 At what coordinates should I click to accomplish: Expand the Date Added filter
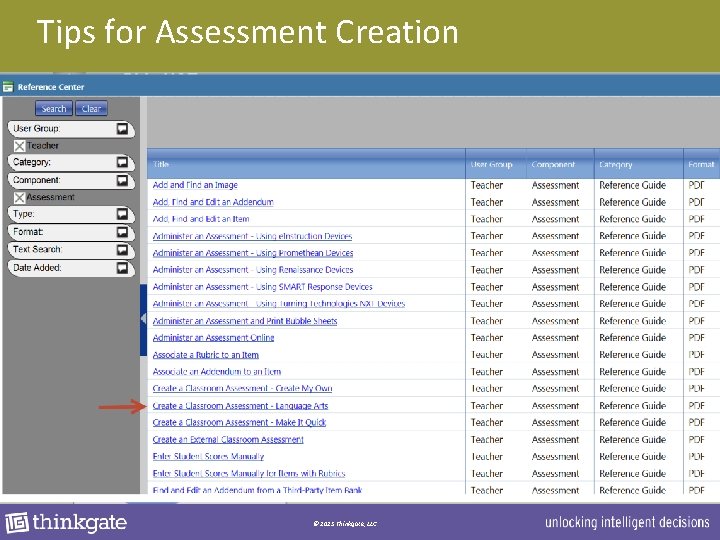tap(122, 268)
